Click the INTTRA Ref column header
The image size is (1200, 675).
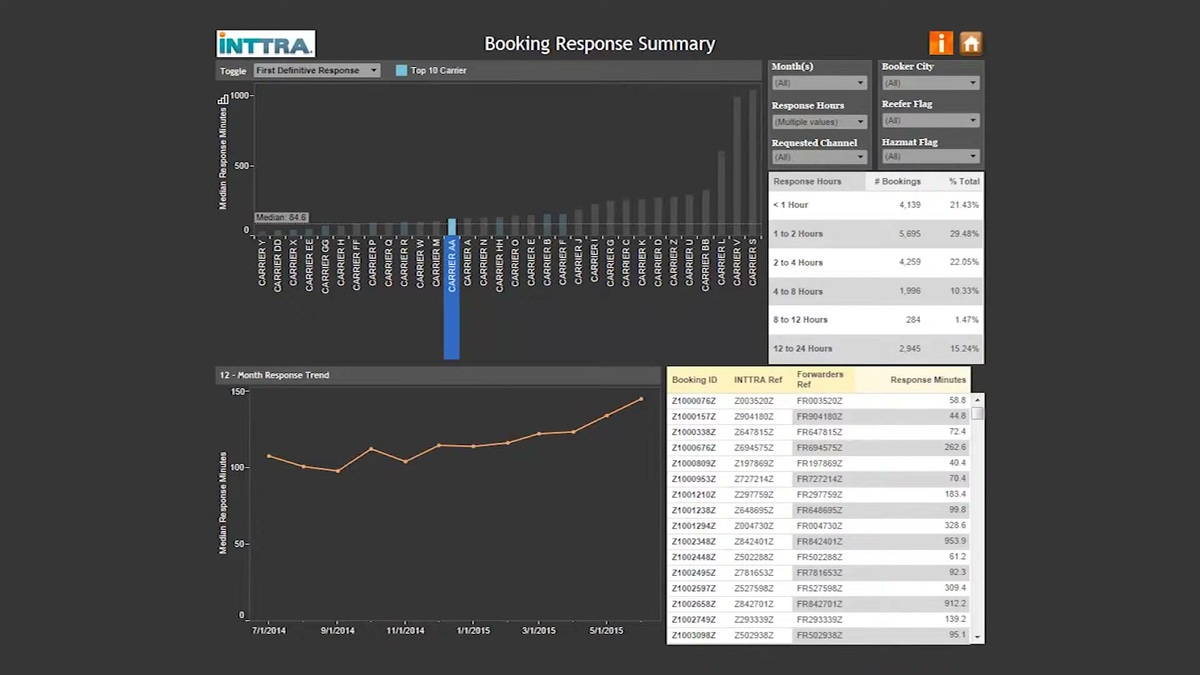coord(758,380)
